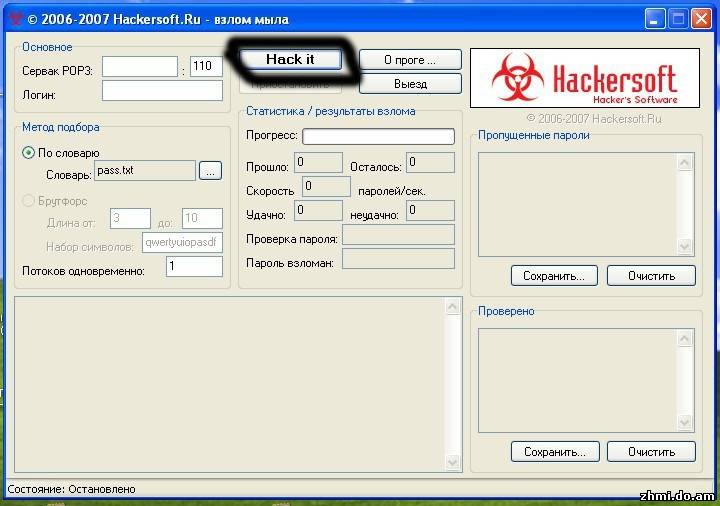Image resolution: width=720 pixels, height=506 pixels.
Task: Click scroll down arrow in Проверено list
Action: pyautogui.click(x=684, y=422)
